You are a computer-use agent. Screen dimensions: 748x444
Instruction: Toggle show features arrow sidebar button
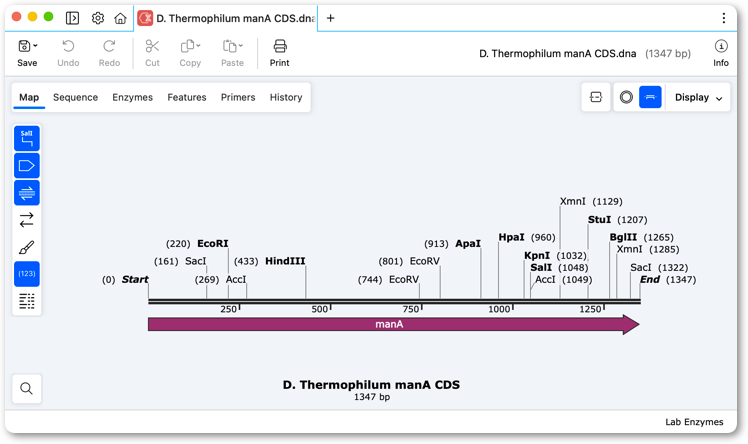(x=27, y=166)
